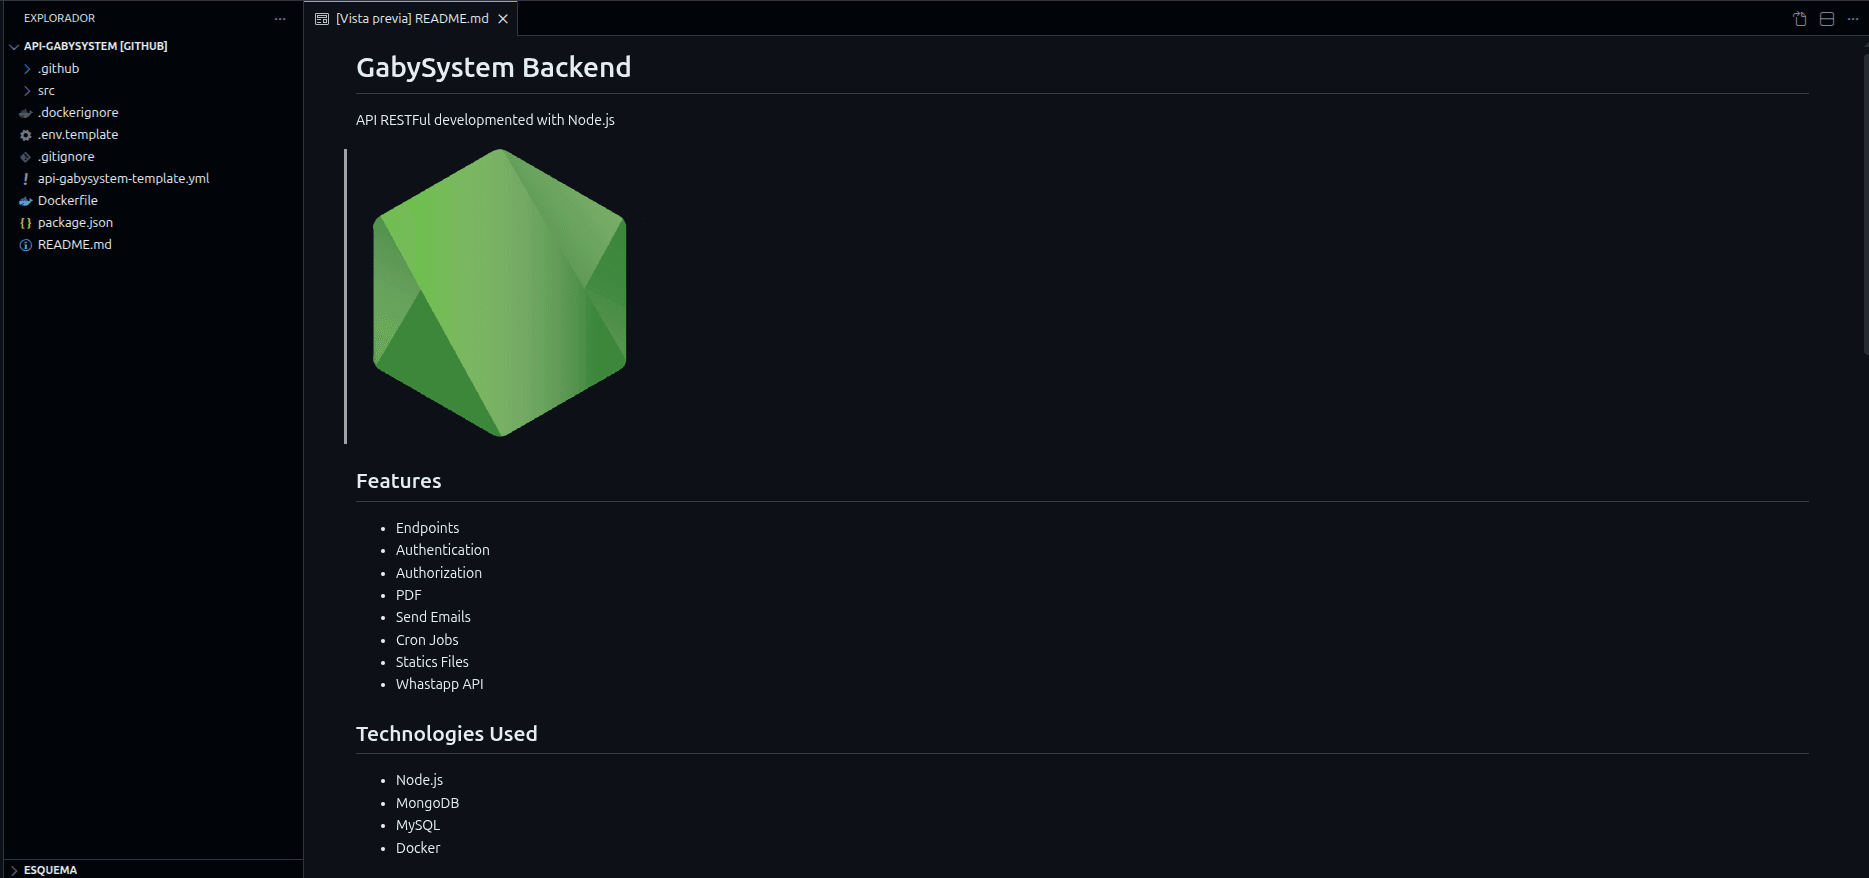Open editor More Actions via the ellipsis icon
Viewport: 1869px width, 878px height.
pos(1853,18)
